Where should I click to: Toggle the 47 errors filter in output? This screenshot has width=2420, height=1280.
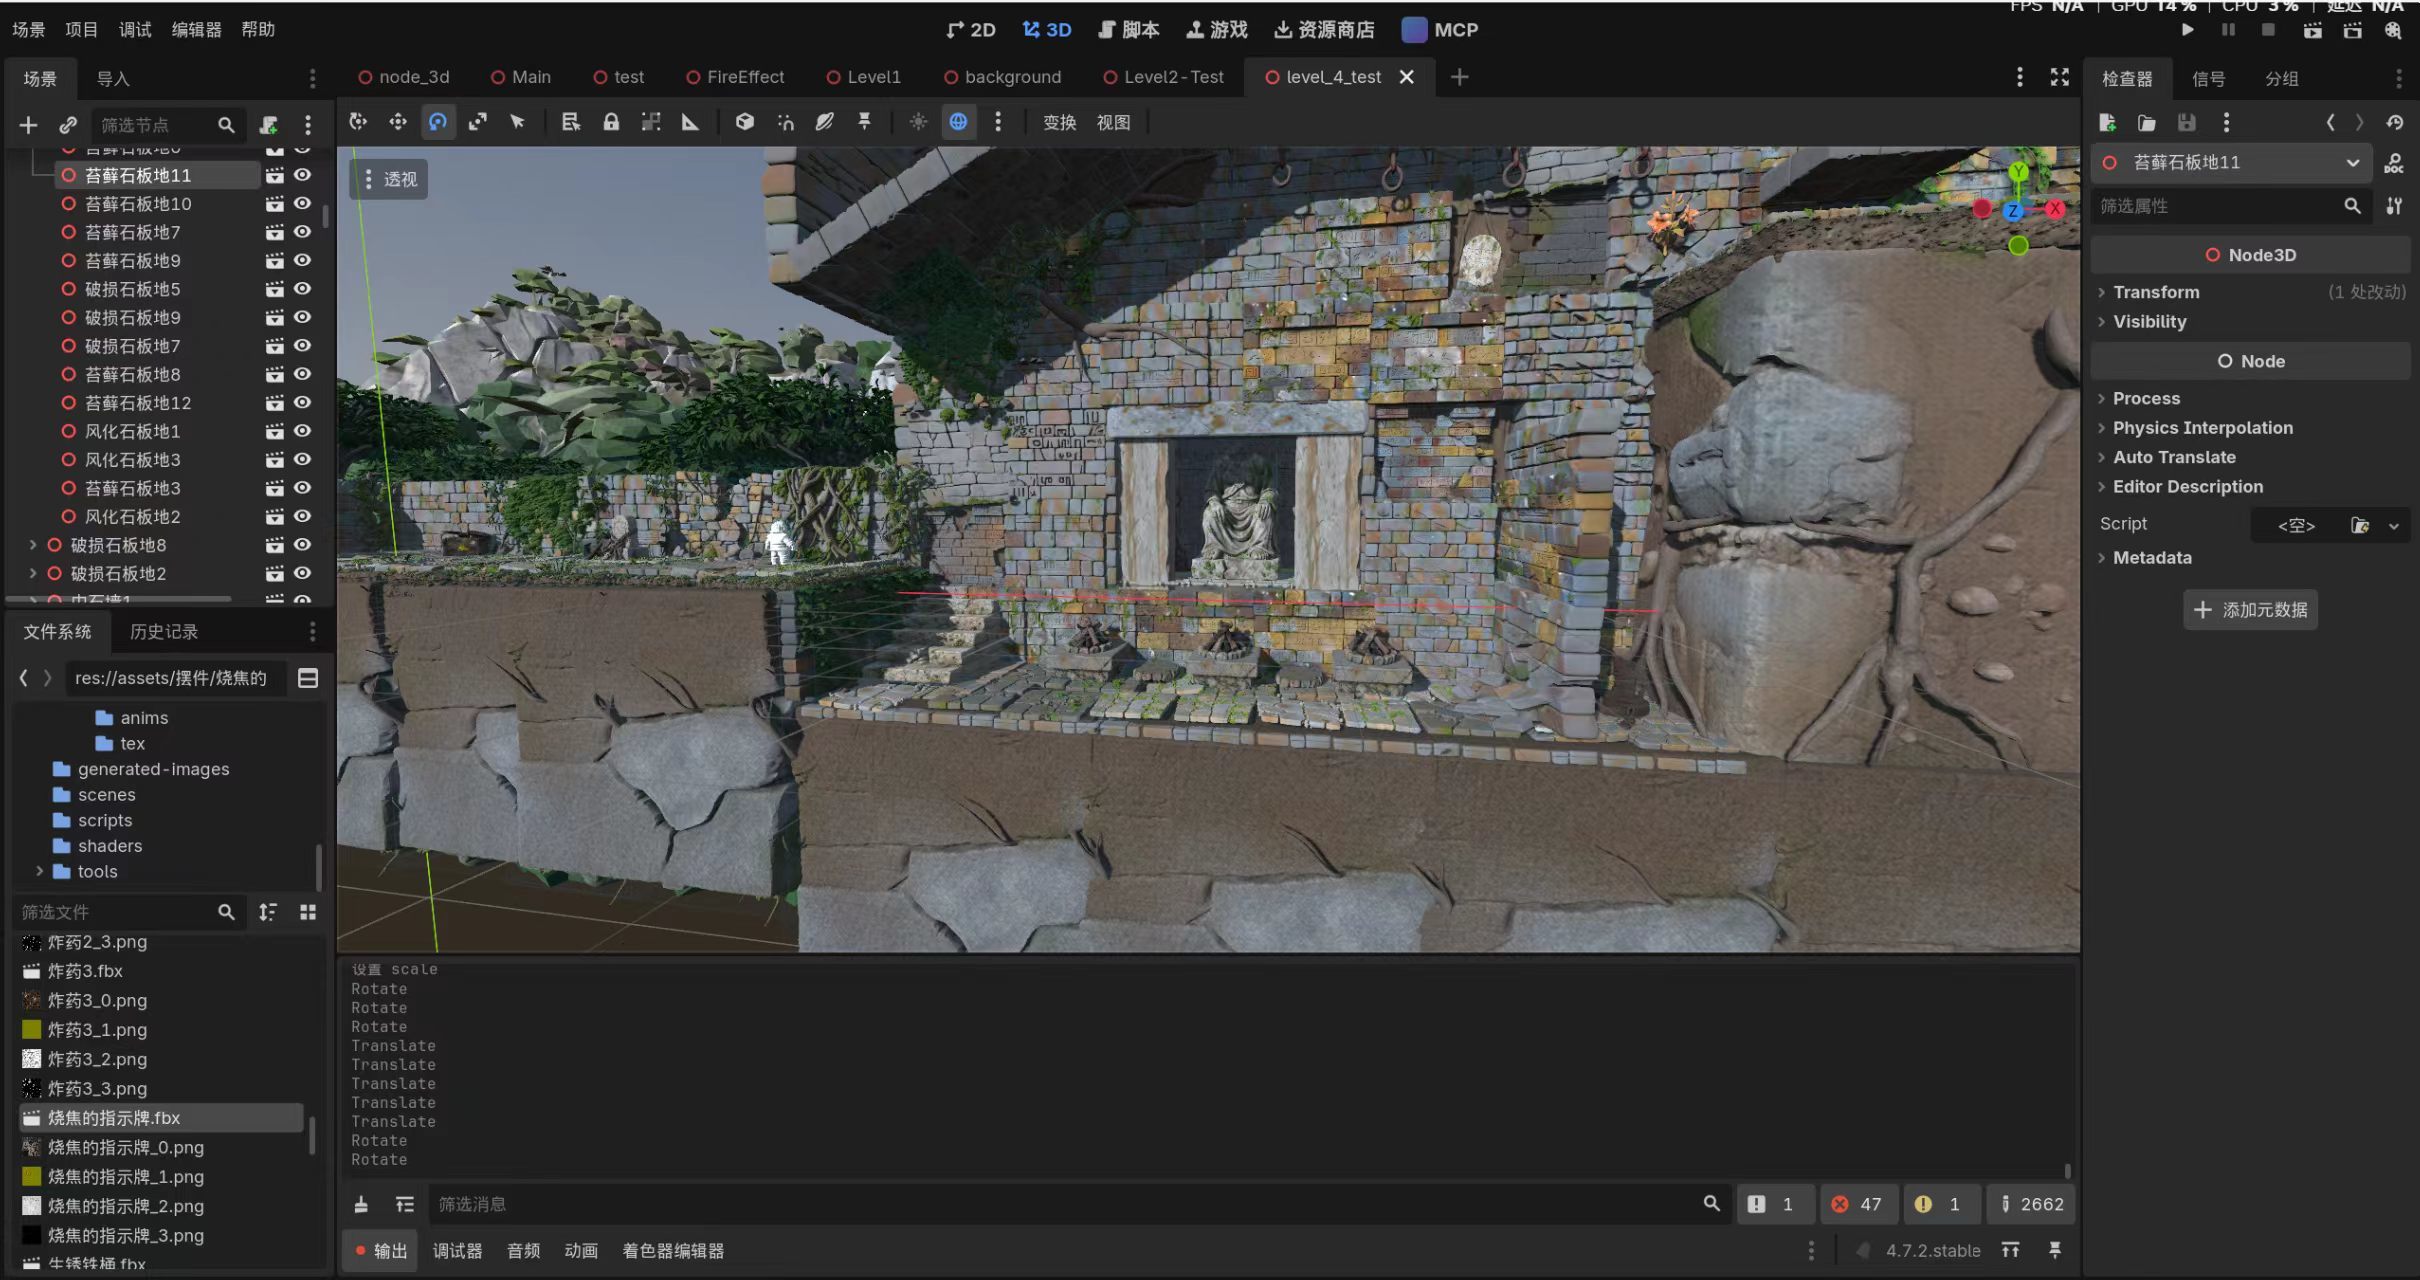point(1856,1204)
